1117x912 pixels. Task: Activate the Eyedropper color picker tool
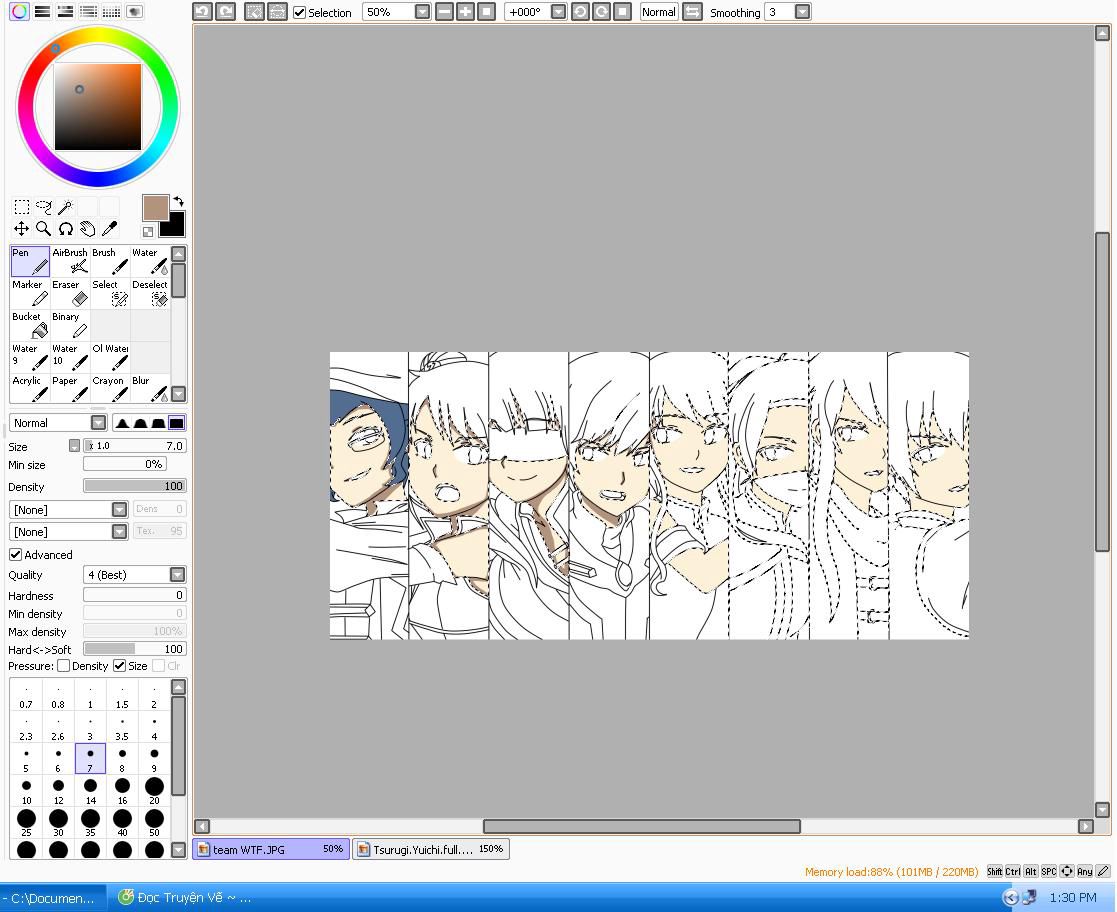[x=110, y=228]
